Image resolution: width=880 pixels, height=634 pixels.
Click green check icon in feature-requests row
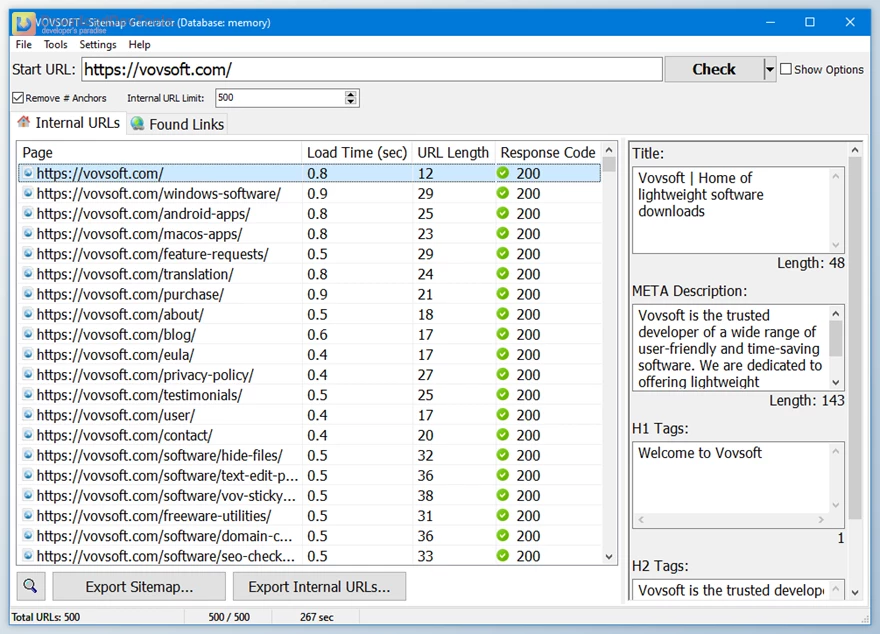point(503,254)
